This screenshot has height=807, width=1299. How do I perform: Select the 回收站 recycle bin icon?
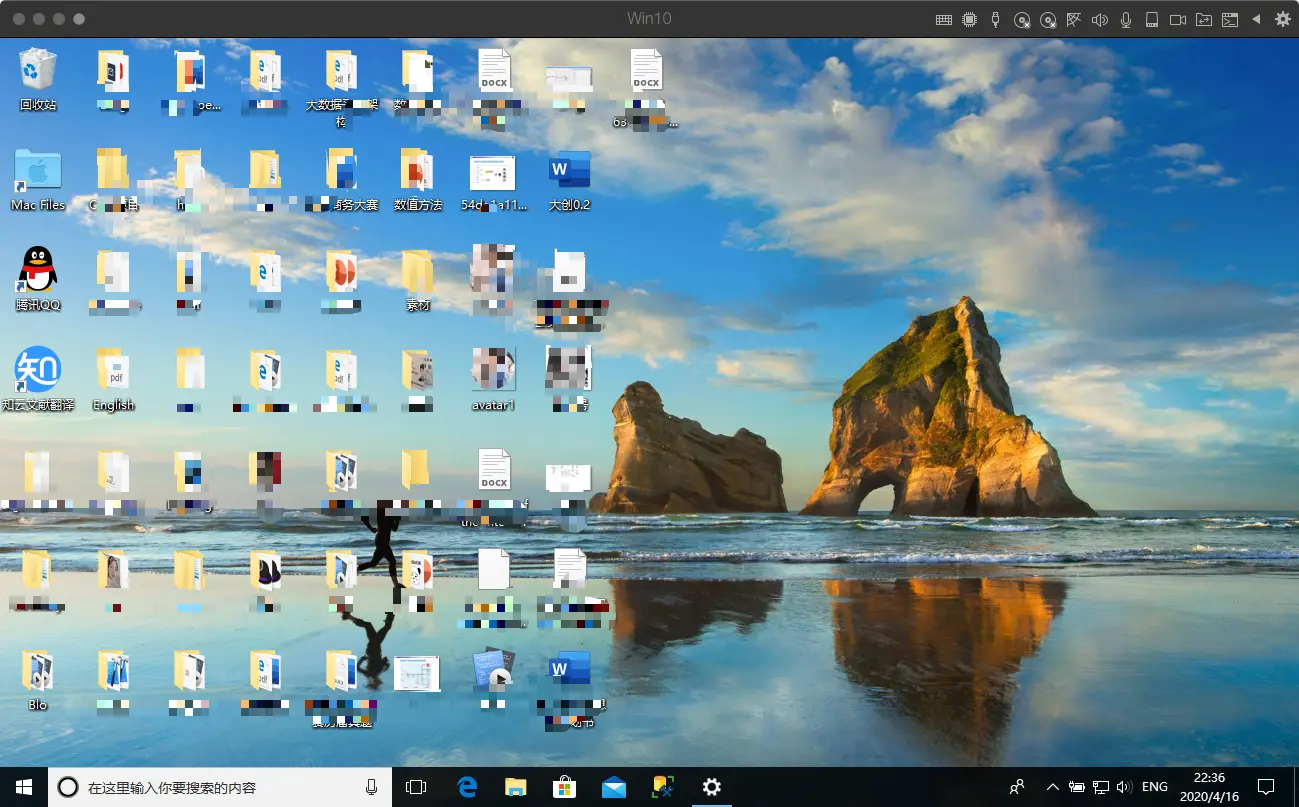pyautogui.click(x=38, y=79)
